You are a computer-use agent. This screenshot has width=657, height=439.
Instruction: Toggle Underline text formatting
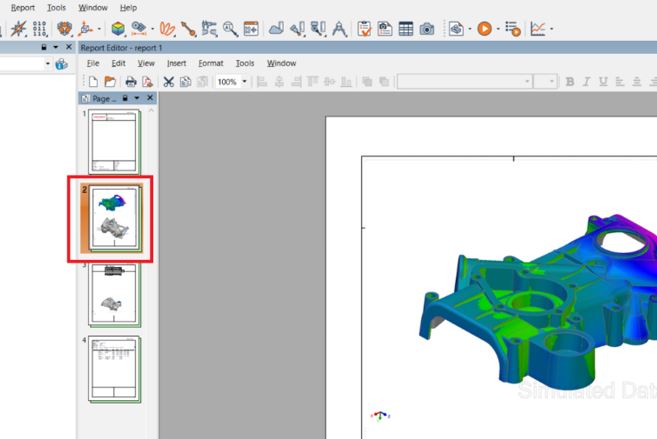pyautogui.click(x=603, y=82)
